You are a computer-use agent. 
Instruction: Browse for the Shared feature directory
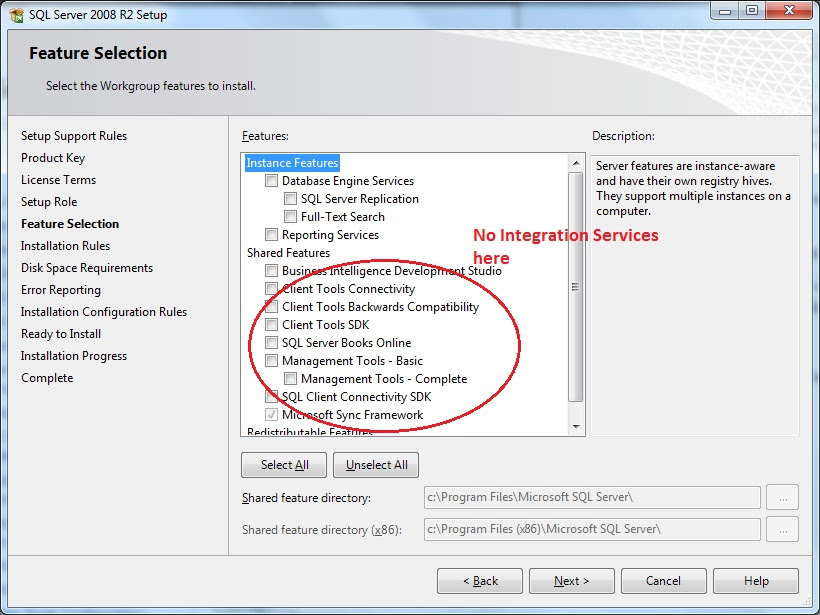782,497
